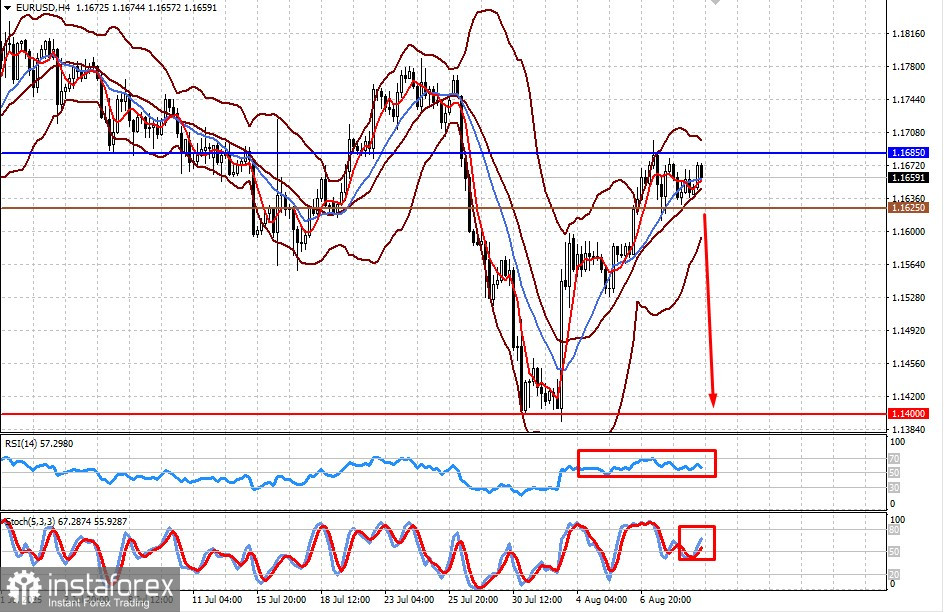Click the 20 level on the Stochastic scale
The height and width of the screenshot is (612, 944).
coord(895,574)
